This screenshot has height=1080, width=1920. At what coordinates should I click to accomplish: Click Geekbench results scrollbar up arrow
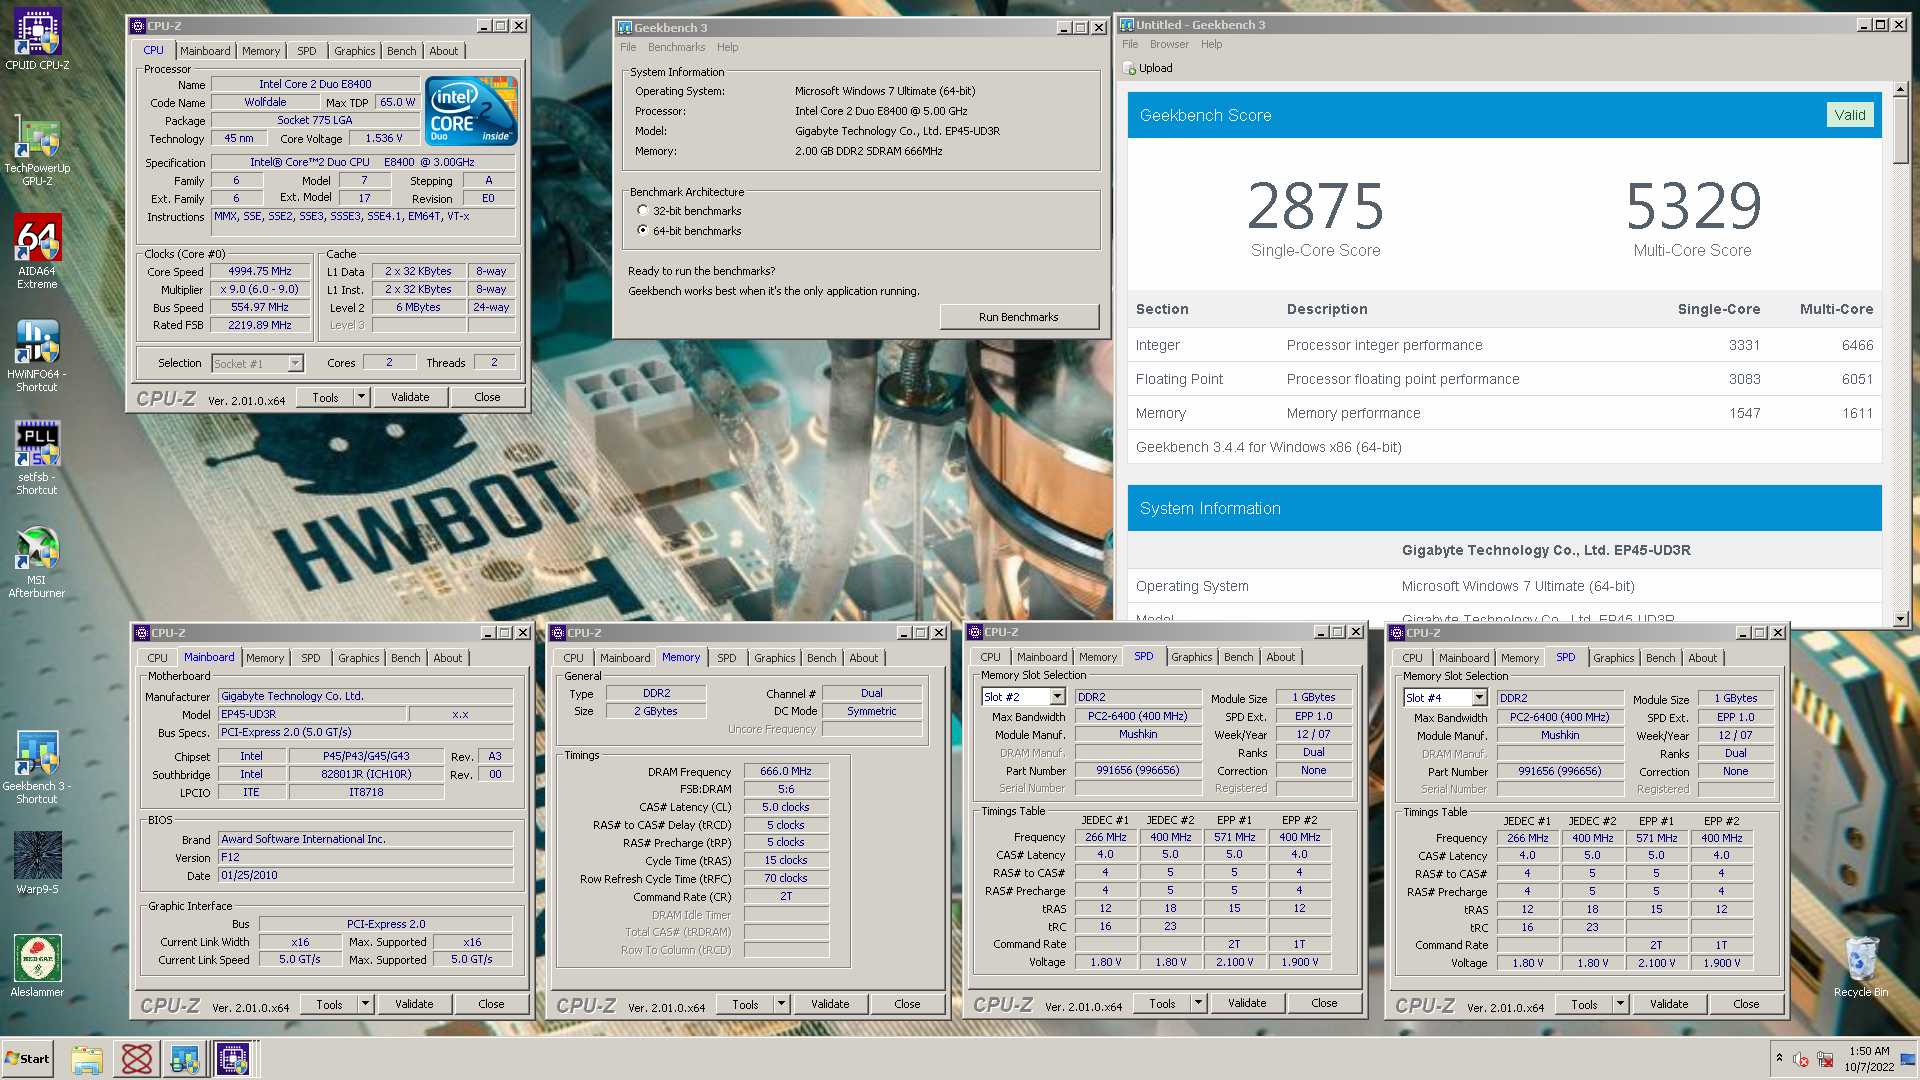(1900, 89)
